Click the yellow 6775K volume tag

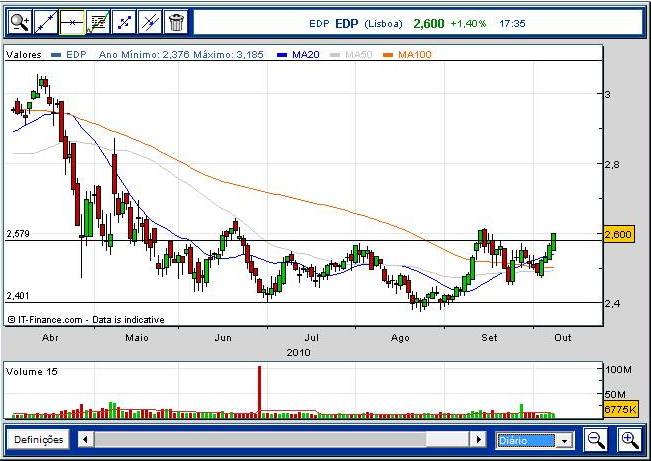pyautogui.click(x=620, y=410)
